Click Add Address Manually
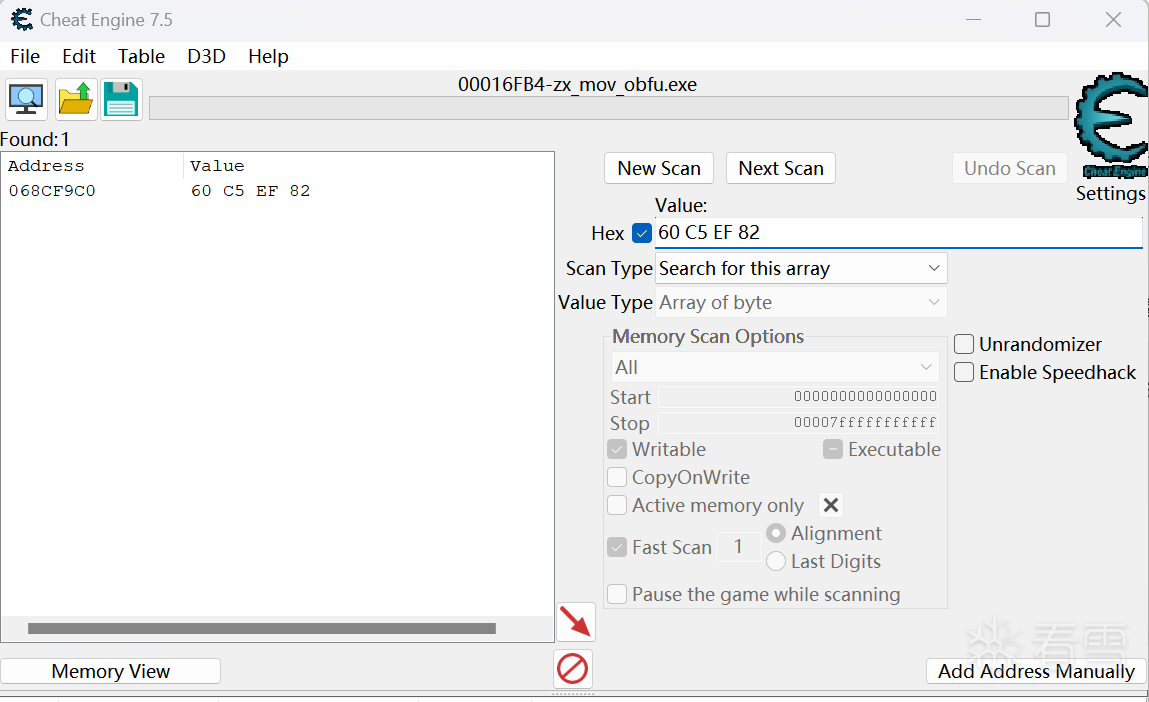 [x=1036, y=671]
